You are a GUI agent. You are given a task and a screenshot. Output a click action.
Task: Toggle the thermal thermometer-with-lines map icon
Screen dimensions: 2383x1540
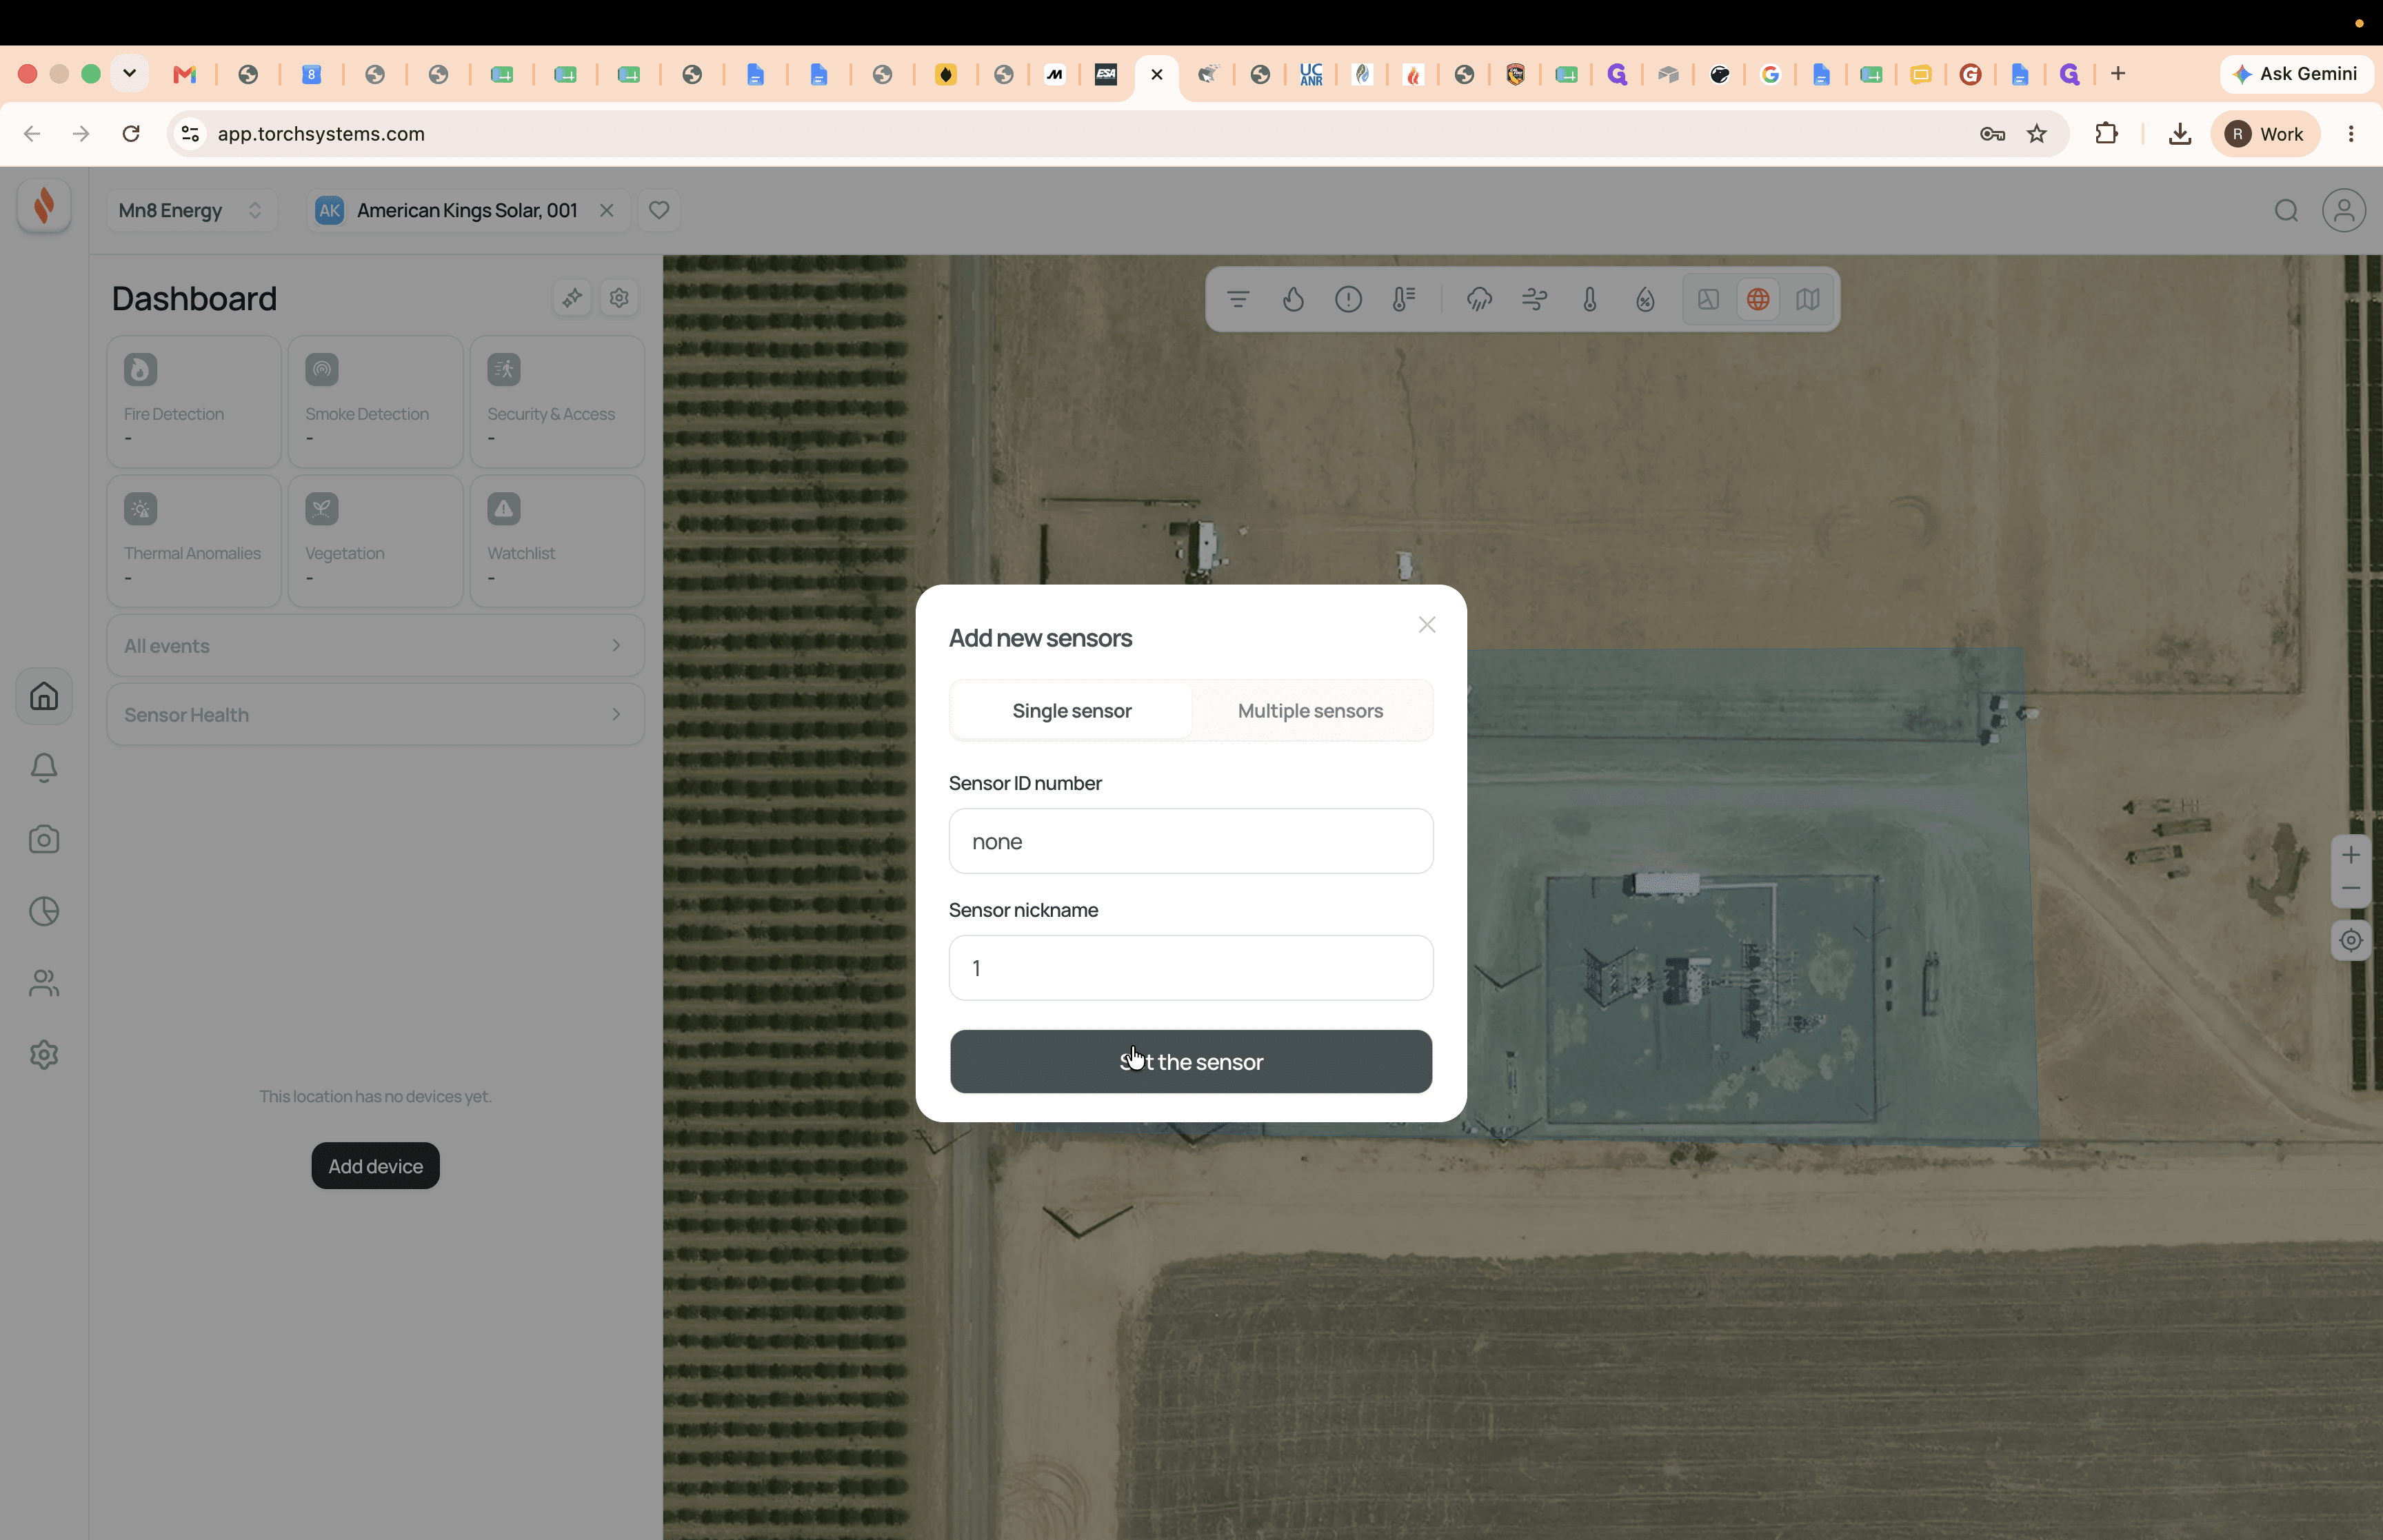[x=1404, y=299]
